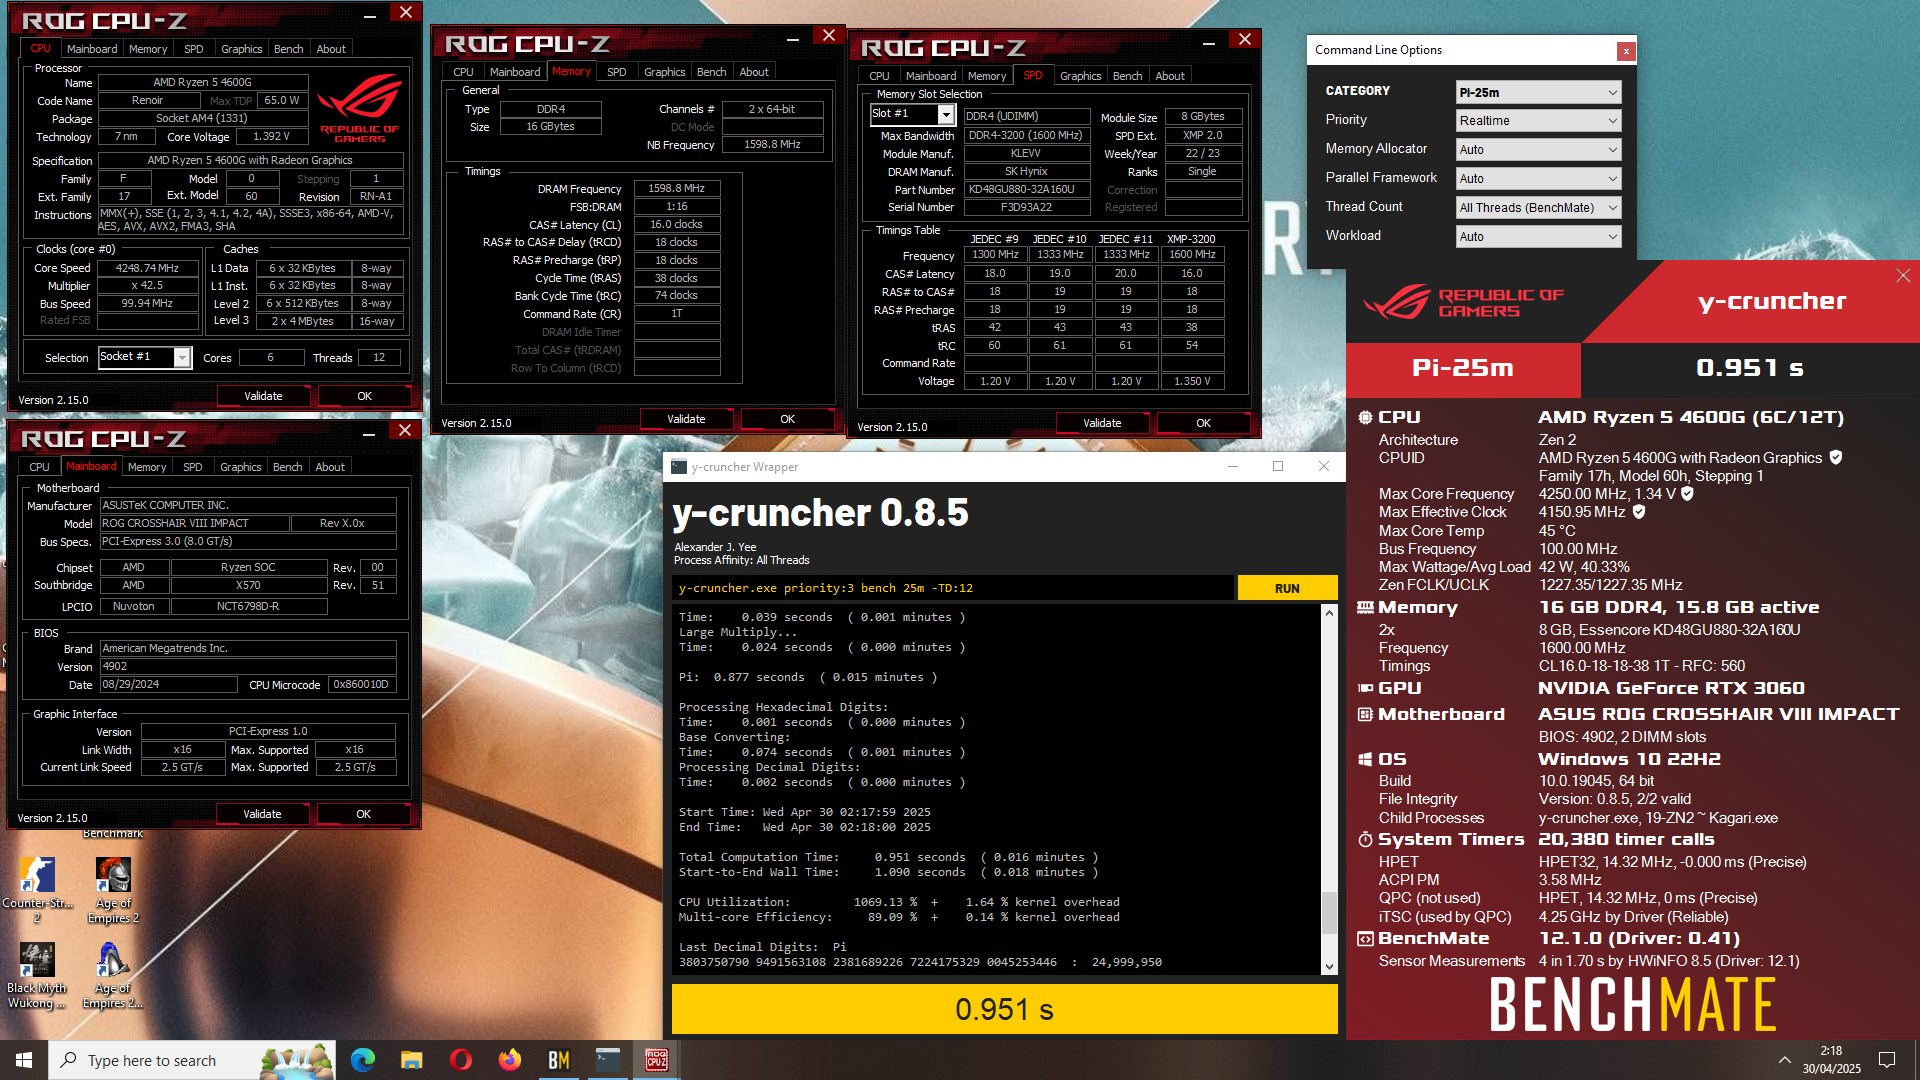
Task: Open Opera browser from taskbar
Action: click(x=460, y=1060)
